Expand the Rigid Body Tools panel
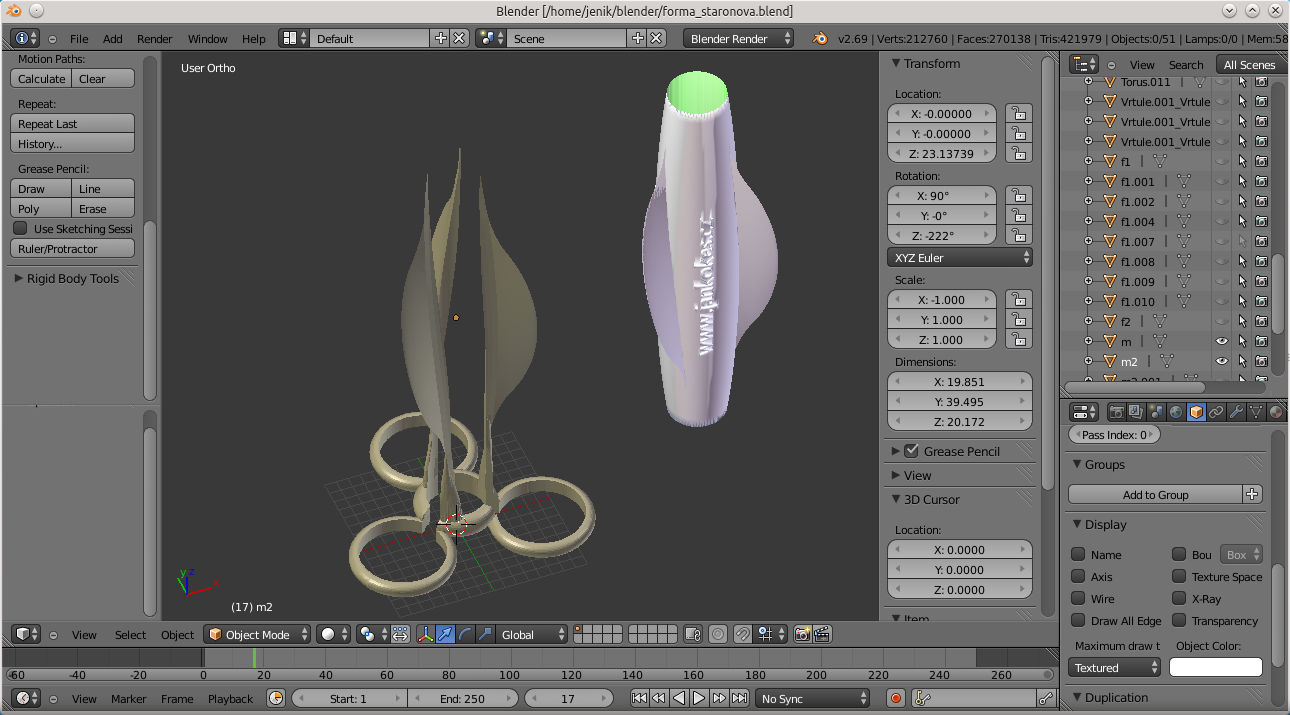The image size is (1290, 715). click(72, 279)
